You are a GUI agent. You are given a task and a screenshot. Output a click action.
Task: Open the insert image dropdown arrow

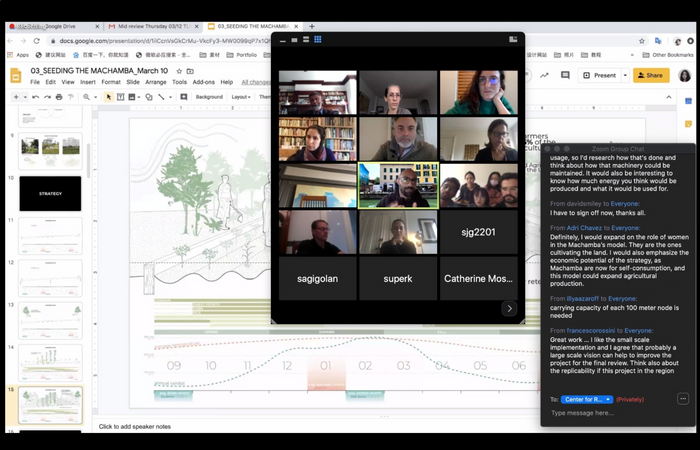pyautogui.click(x=139, y=97)
